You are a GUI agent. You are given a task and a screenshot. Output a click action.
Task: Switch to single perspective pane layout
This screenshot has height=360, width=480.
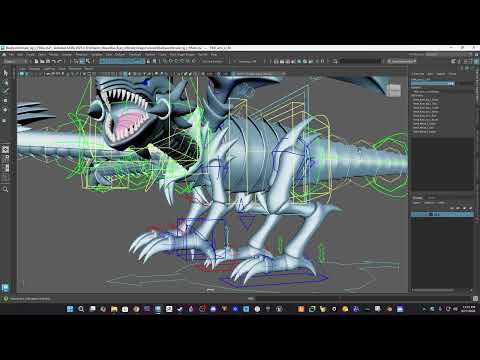tap(6, 150)
